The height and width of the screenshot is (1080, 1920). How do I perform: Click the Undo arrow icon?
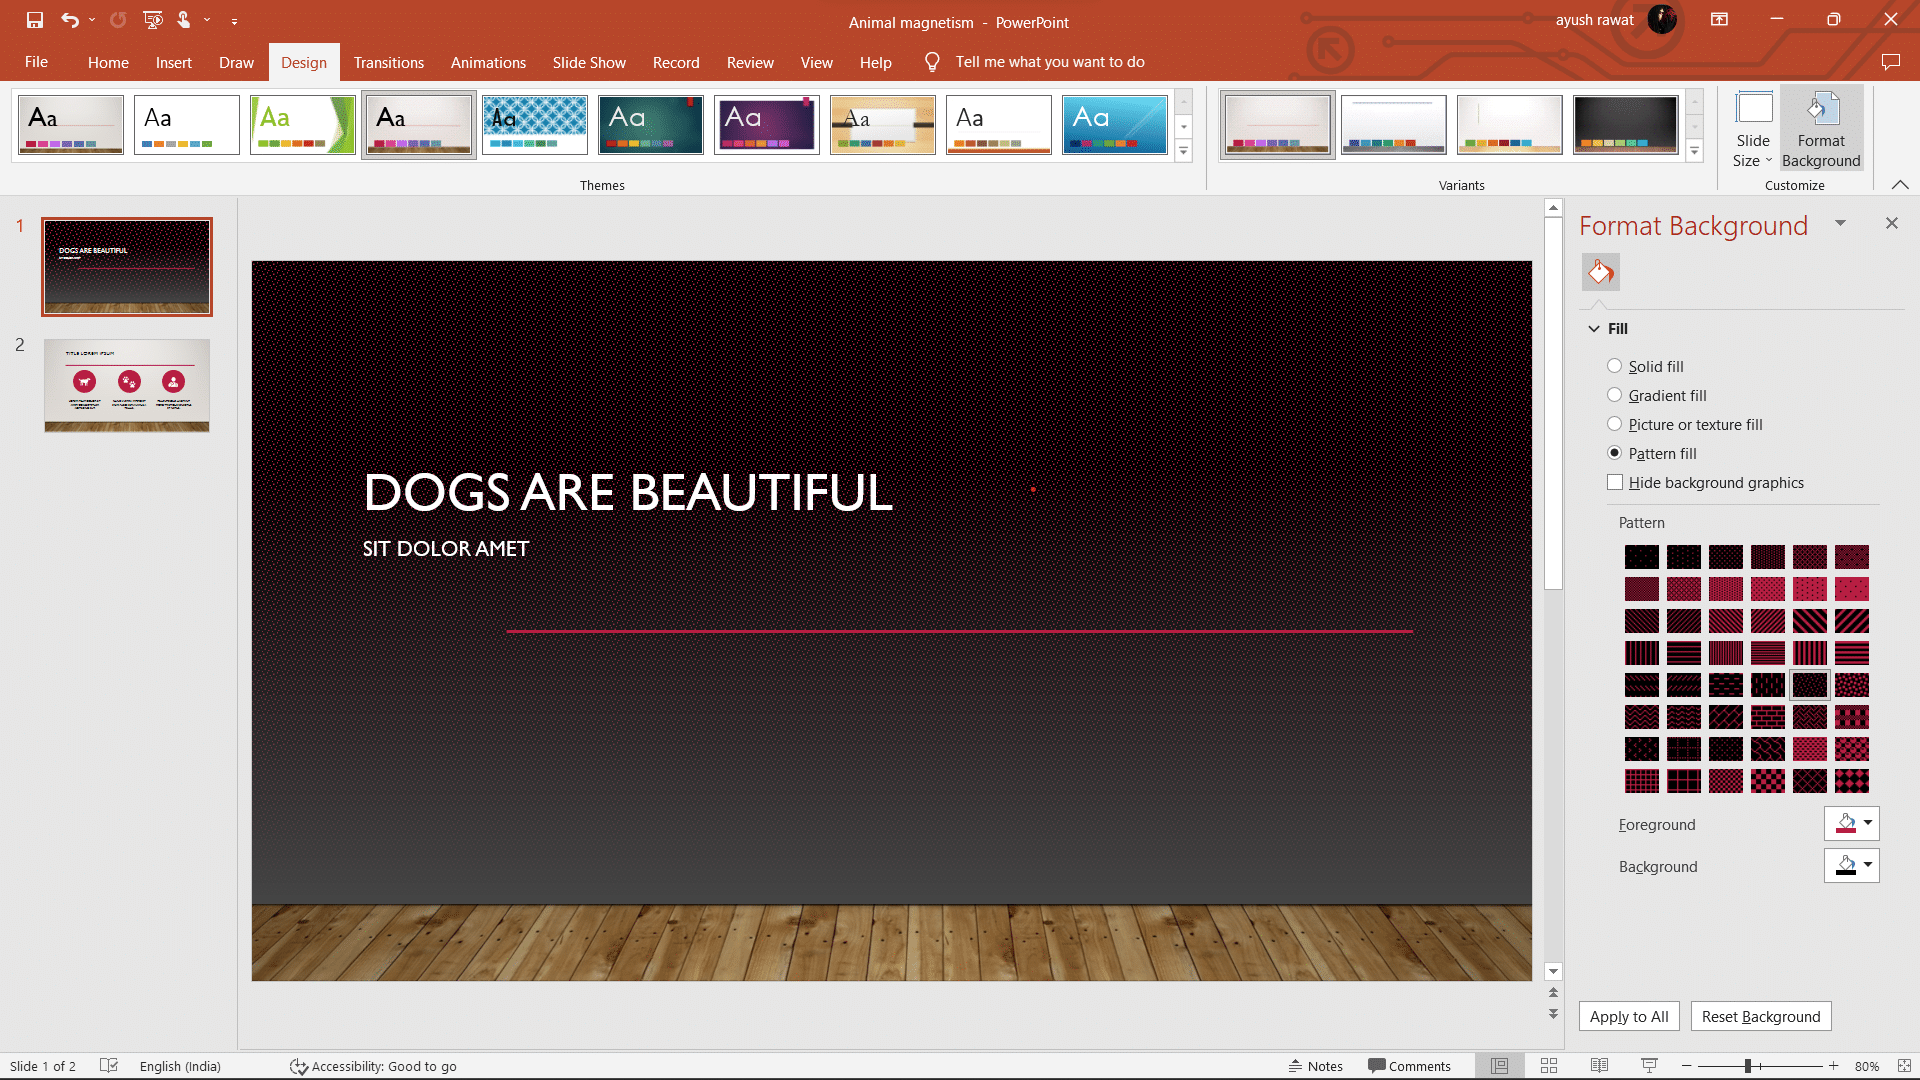(69, 20)
